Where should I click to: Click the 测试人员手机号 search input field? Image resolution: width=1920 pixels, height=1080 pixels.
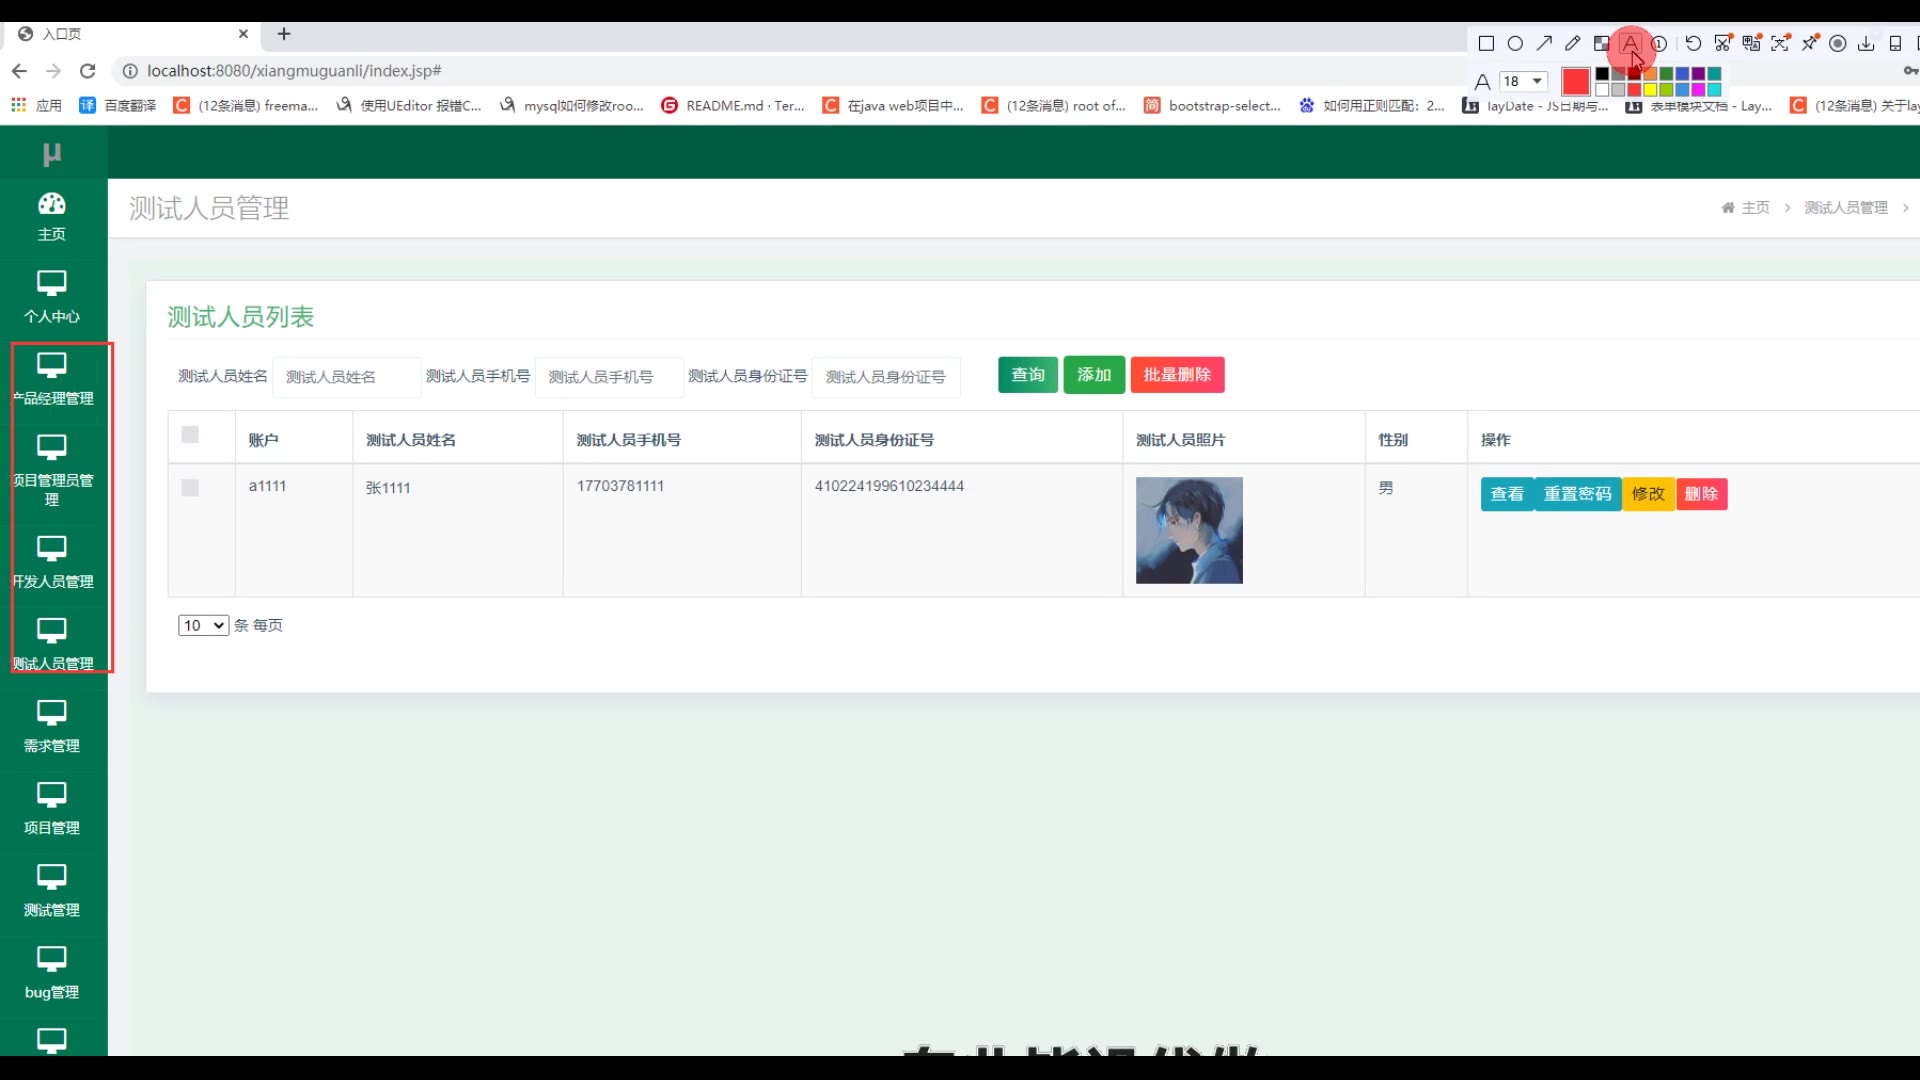pyautogui.click(x=608, y=377)
